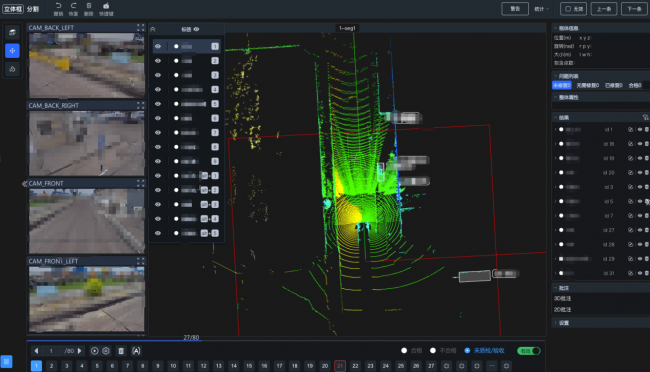The width and height of the screenshot is (650, 372).
Task: Open 3D批注 annotation entry
Action: point(563,299)
